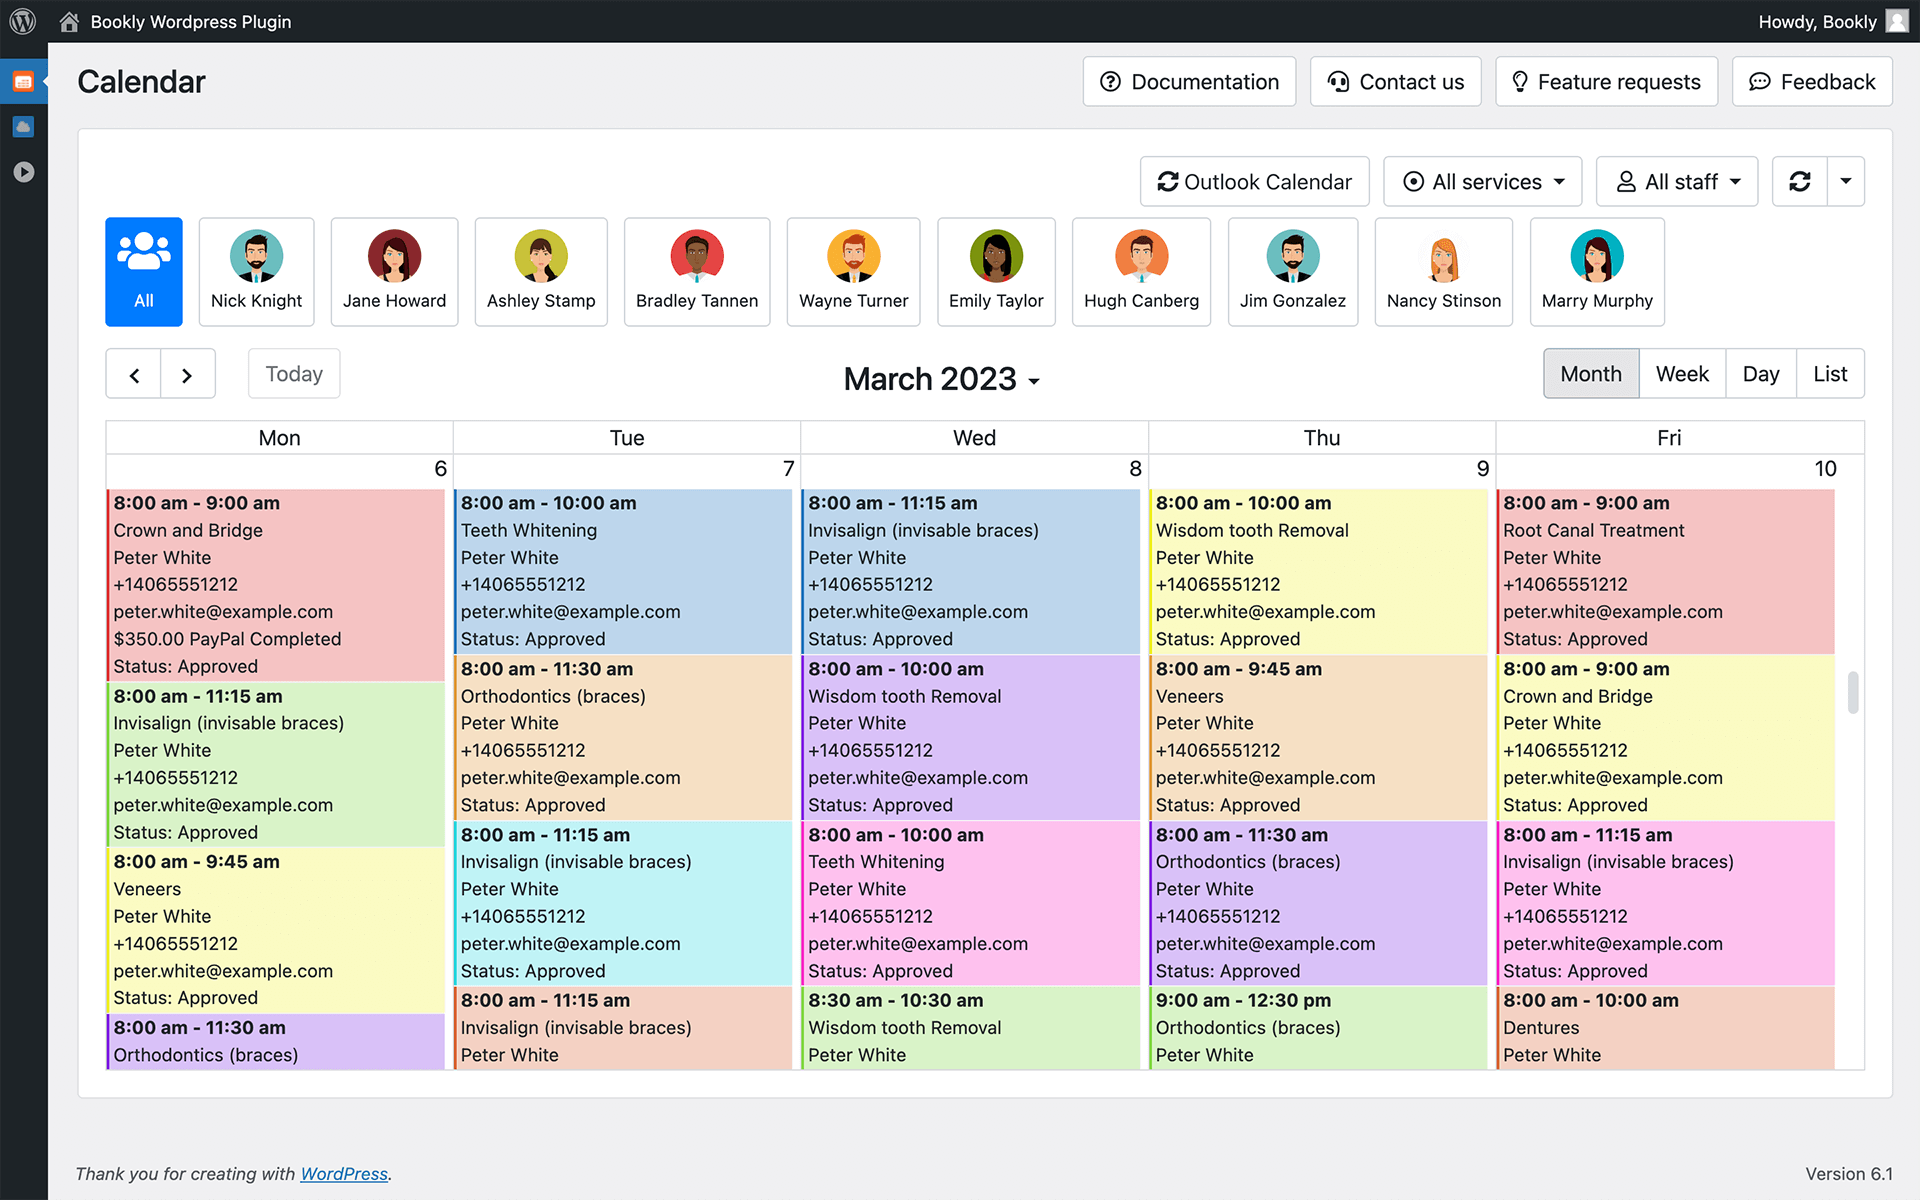This screenshot has width=1920, height=1200.
Task: Go to the next month with the arrow
Action: [x=188, y=373]
